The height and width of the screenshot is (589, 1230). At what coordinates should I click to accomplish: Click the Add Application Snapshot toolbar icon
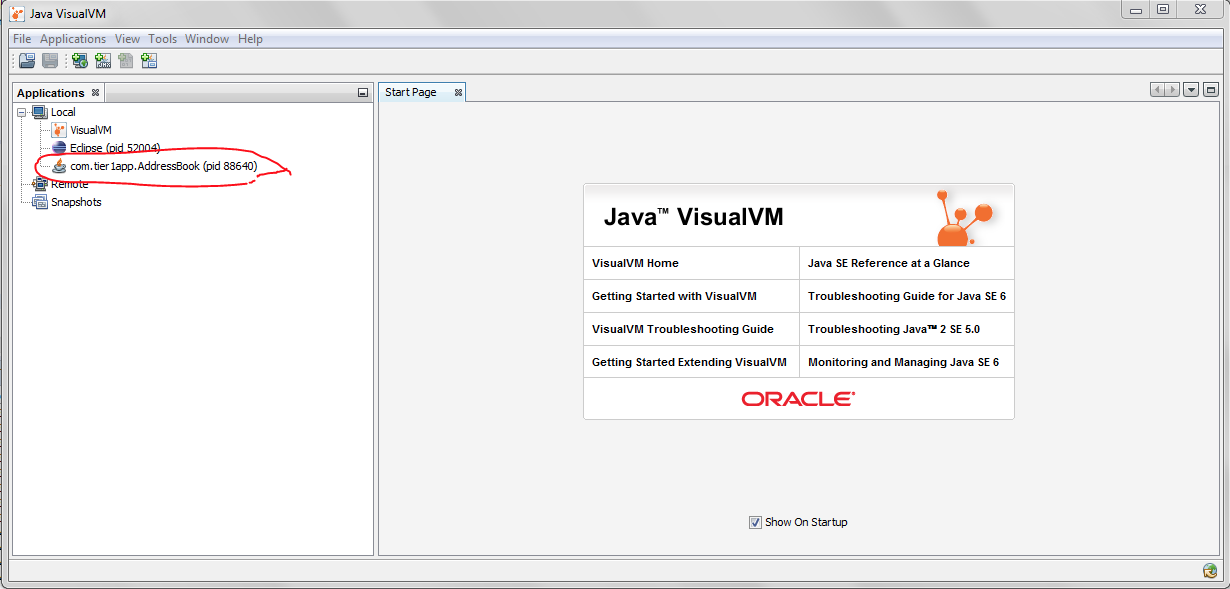(x=148, y=60)
